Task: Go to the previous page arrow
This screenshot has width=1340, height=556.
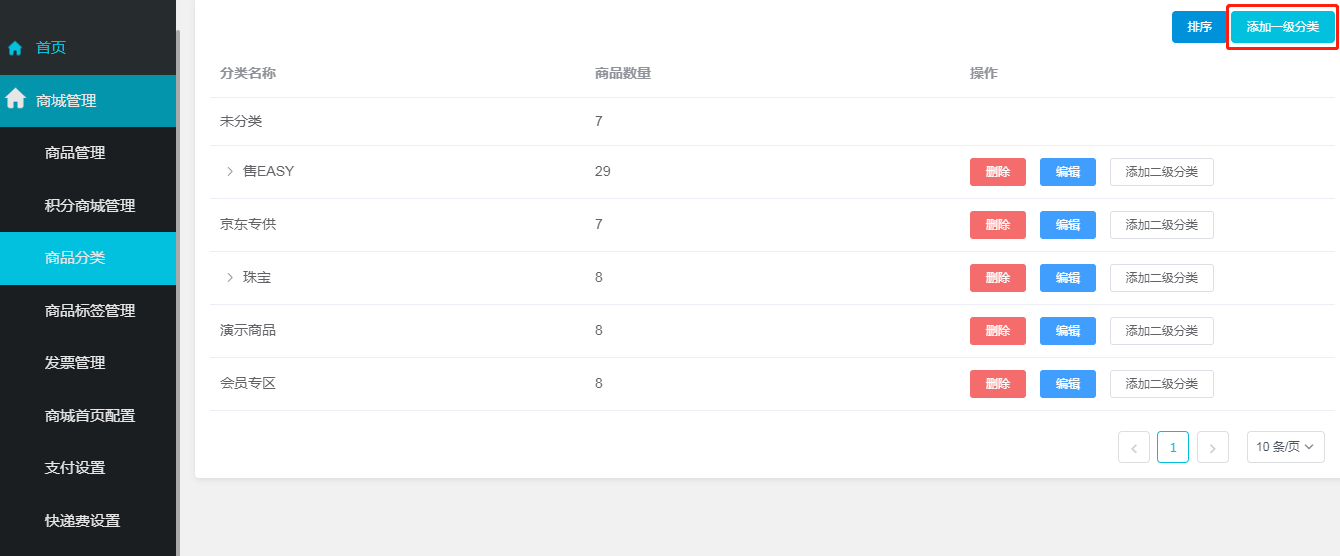Action: coord(1133,448)
